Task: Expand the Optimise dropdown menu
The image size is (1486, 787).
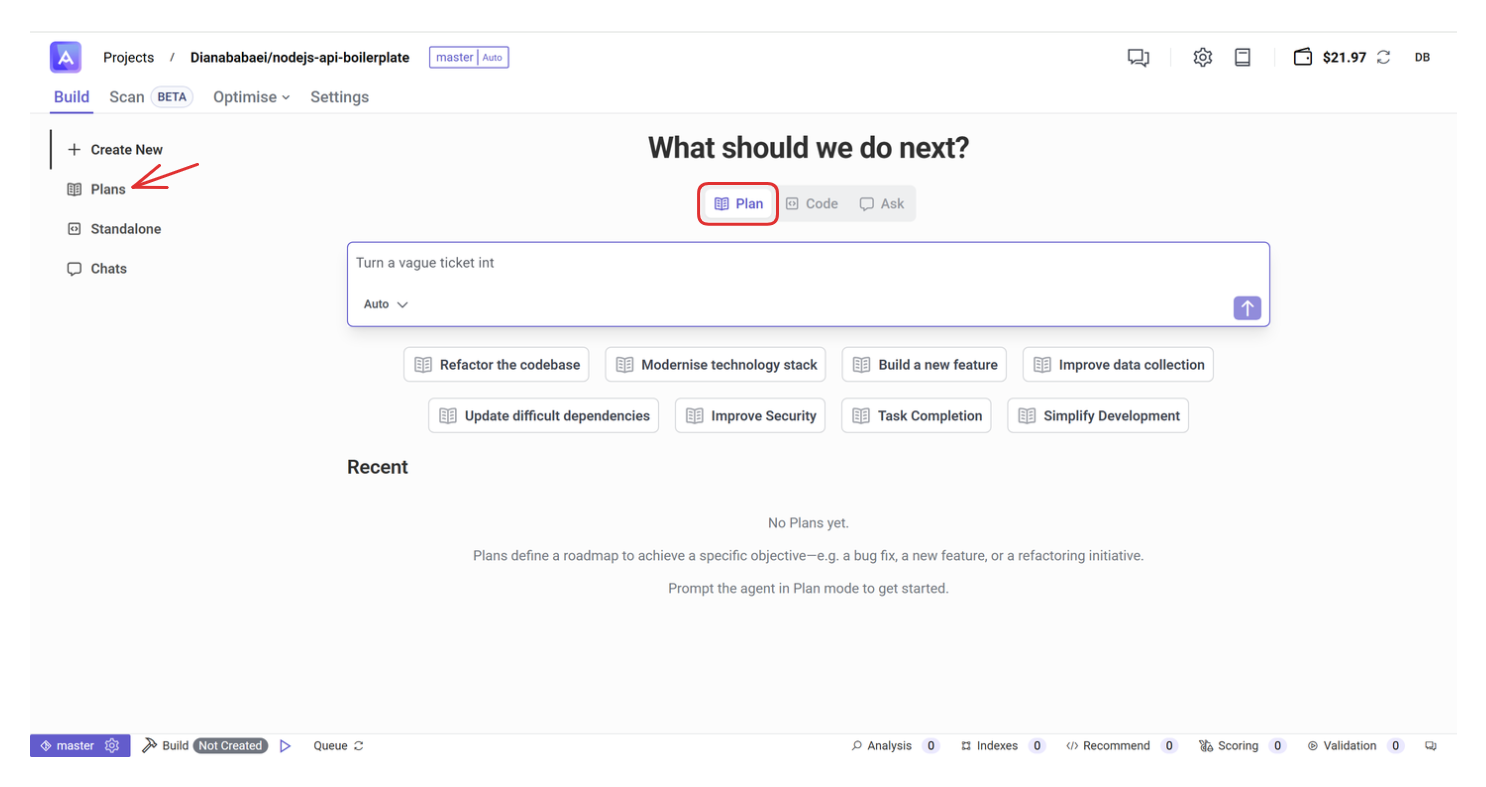Action: [x=251, y=97]
